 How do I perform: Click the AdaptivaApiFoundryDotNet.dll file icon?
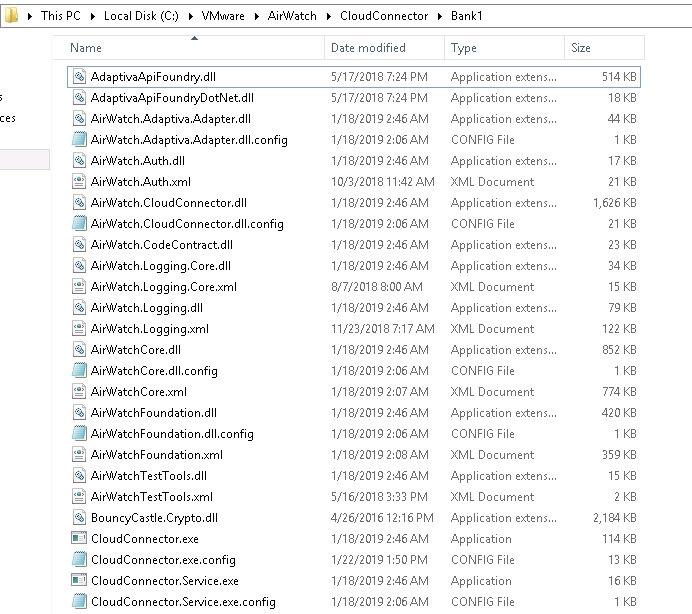click(79, 98)
